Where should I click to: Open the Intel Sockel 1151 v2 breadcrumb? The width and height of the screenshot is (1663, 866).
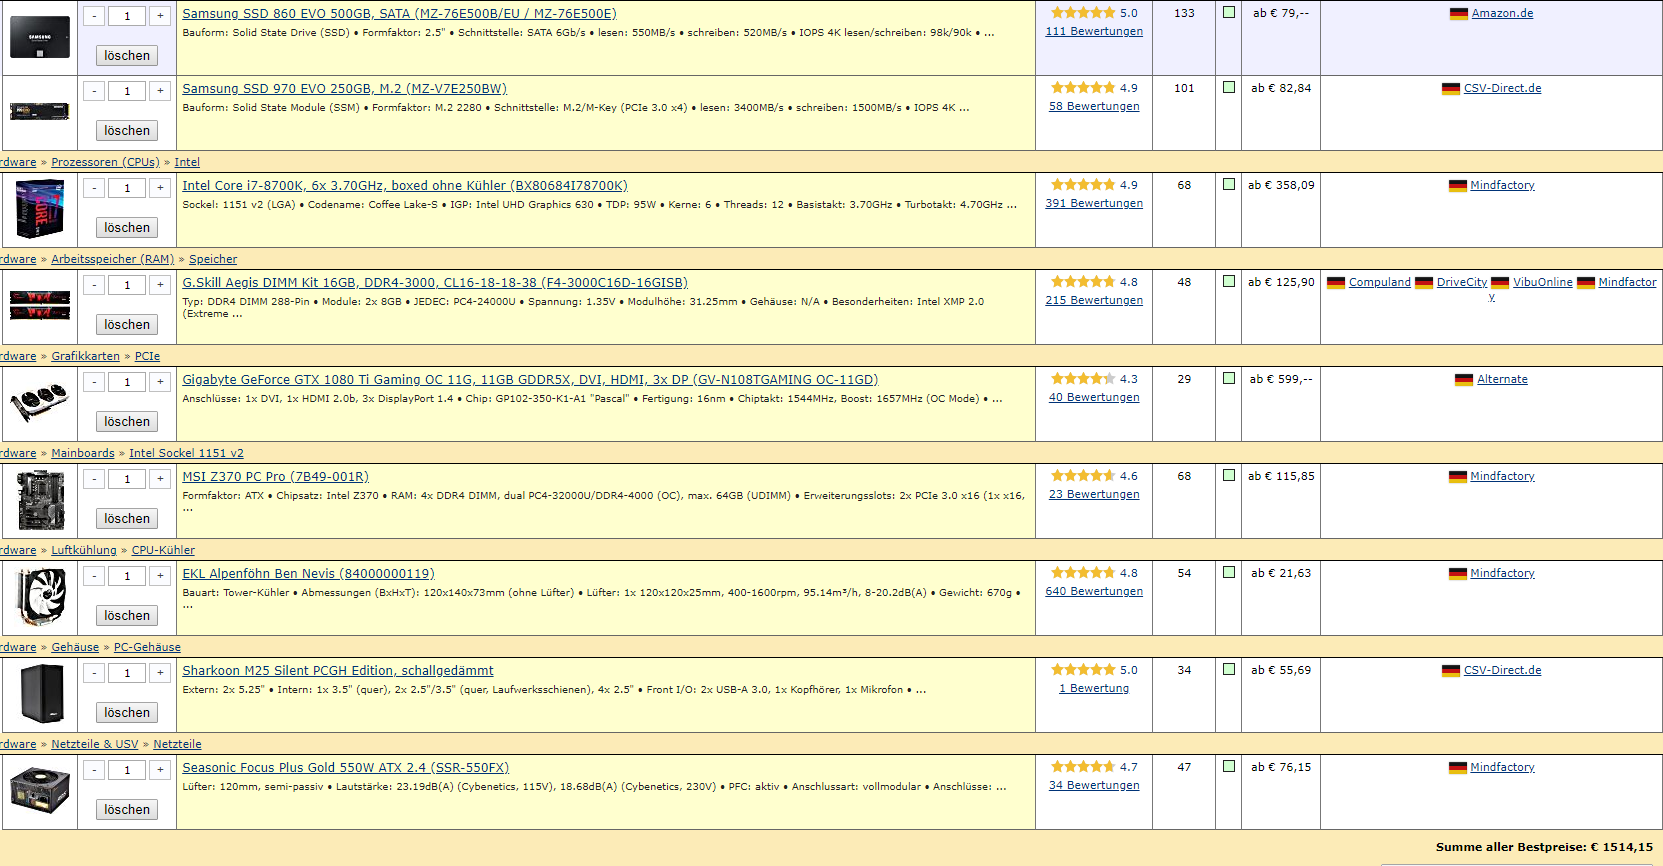click(186, 453)
